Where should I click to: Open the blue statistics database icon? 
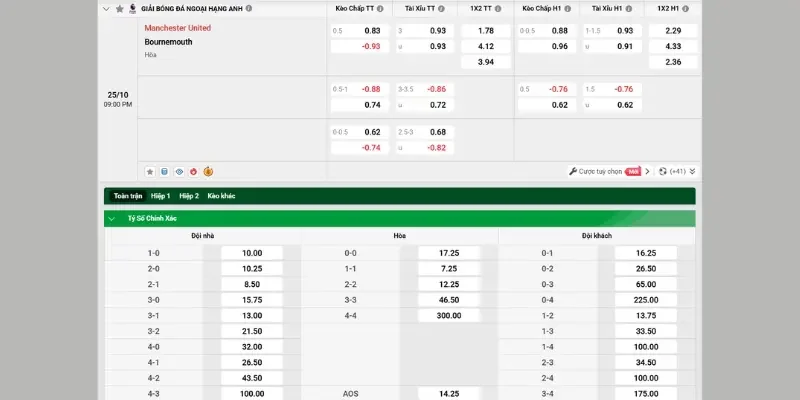pyautogui.click(x=164, y=172)
